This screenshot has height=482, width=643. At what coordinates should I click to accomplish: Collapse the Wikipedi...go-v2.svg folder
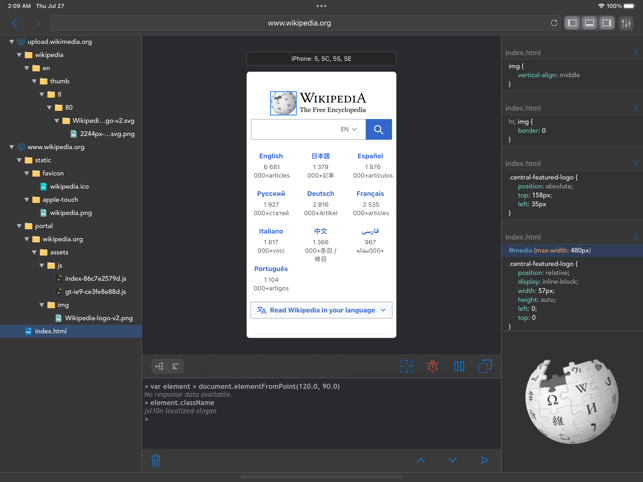point(57,121)
